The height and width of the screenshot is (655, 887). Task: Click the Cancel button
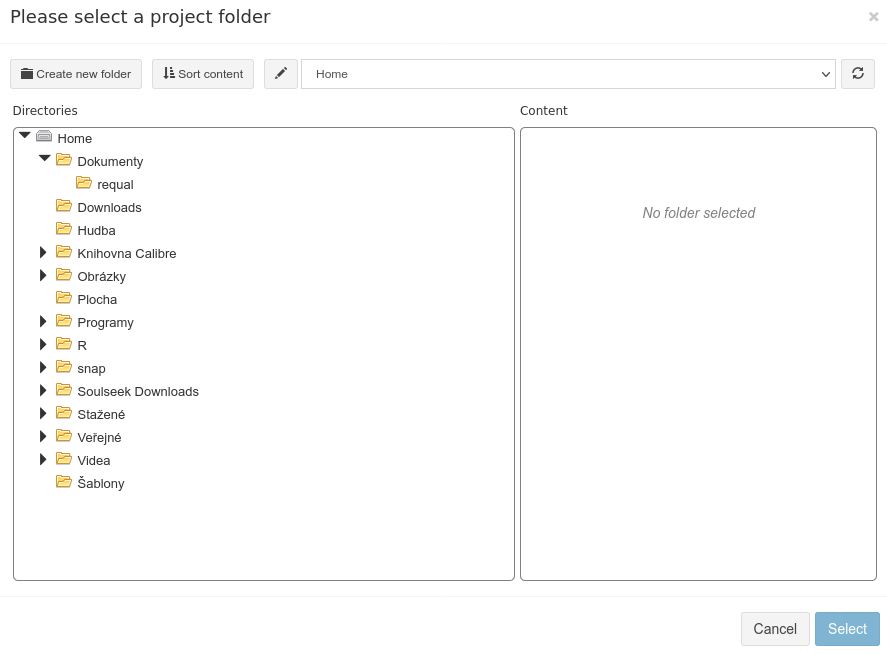[x=775, y=629]
